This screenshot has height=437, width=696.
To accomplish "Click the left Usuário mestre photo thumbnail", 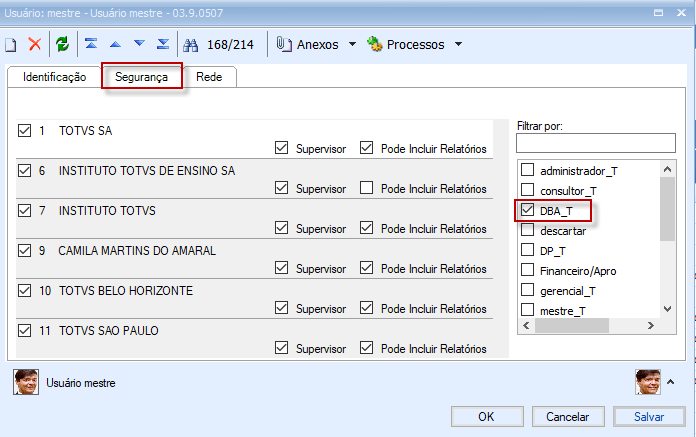I will [x=26, y=382].
